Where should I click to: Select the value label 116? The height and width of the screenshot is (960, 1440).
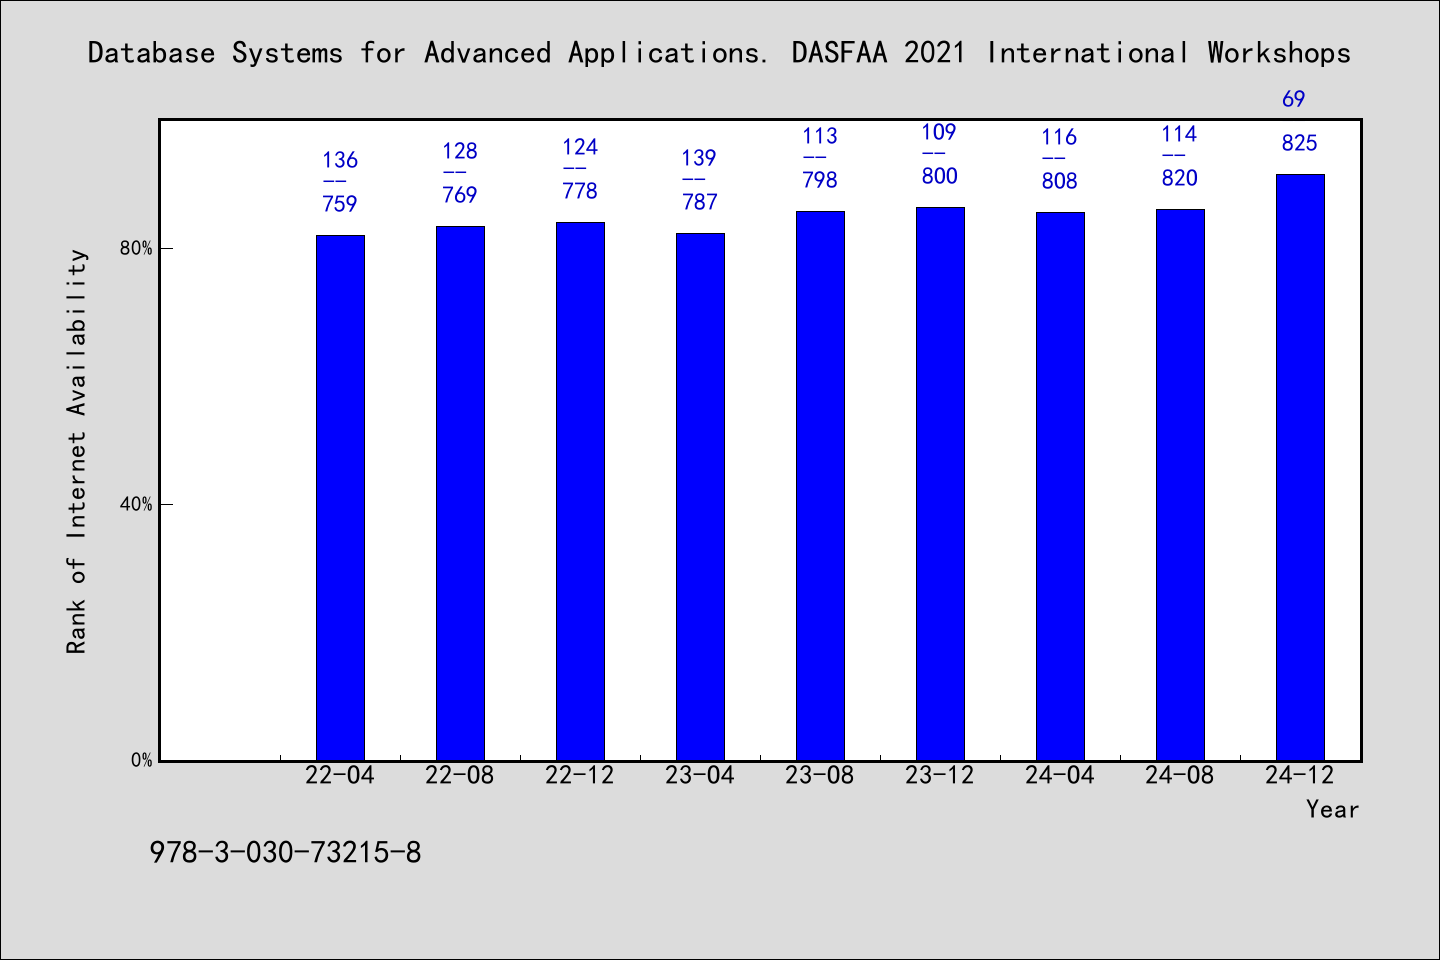coord(1060,137)
